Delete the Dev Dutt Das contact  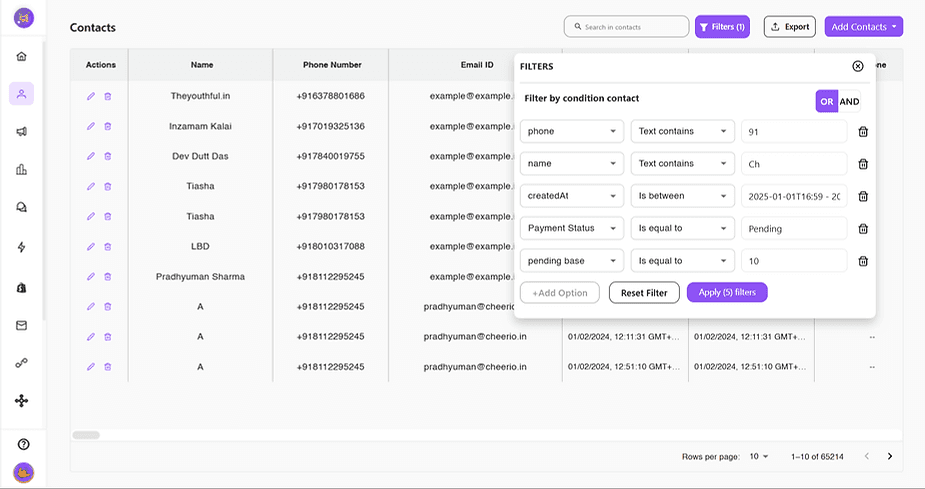pyautogui.click(x=107, y=156)
